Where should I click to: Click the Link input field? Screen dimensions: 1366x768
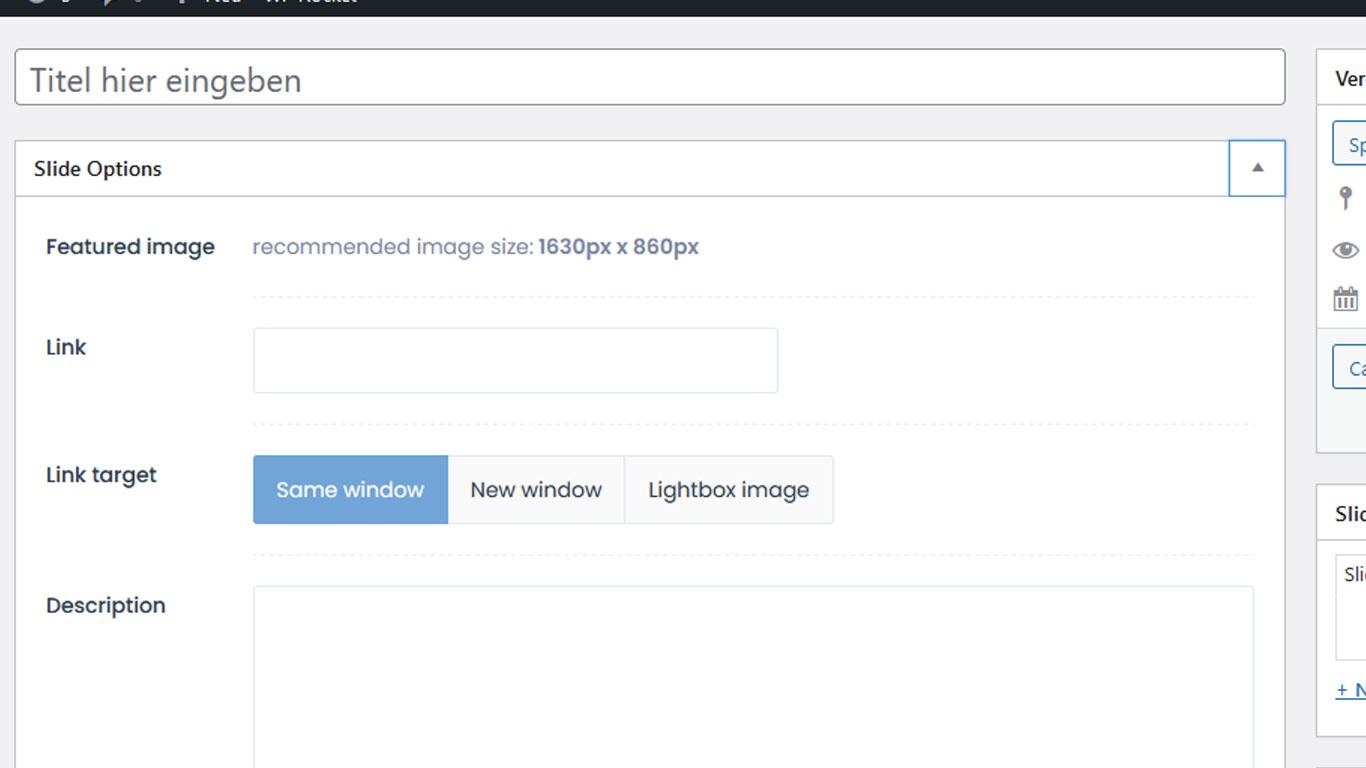[515, 360]
